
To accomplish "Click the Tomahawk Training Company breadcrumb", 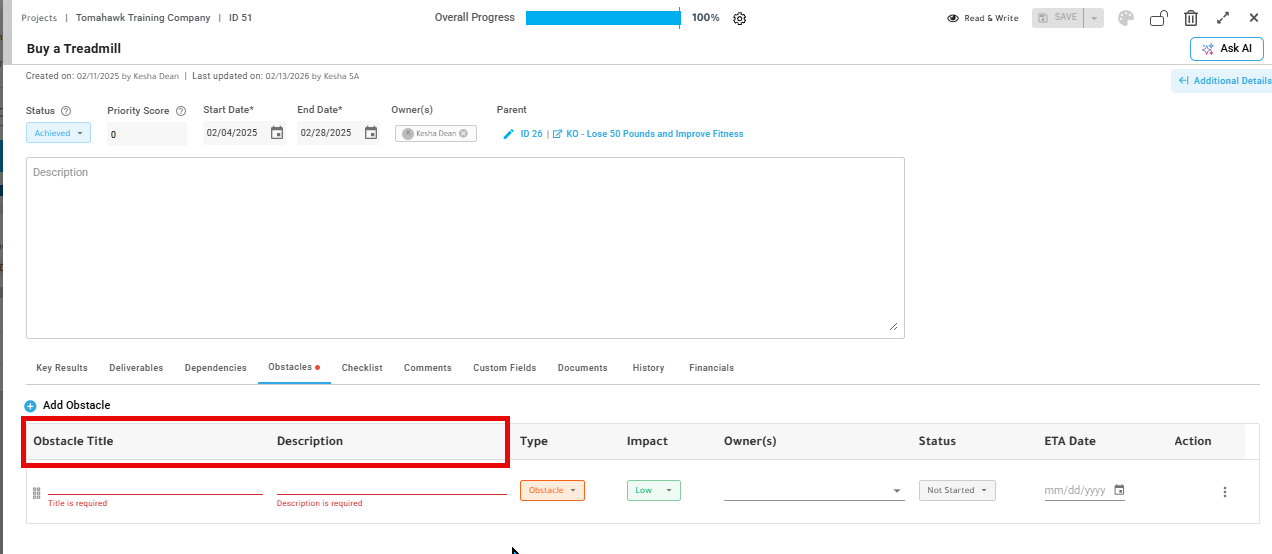I will 143,18.
